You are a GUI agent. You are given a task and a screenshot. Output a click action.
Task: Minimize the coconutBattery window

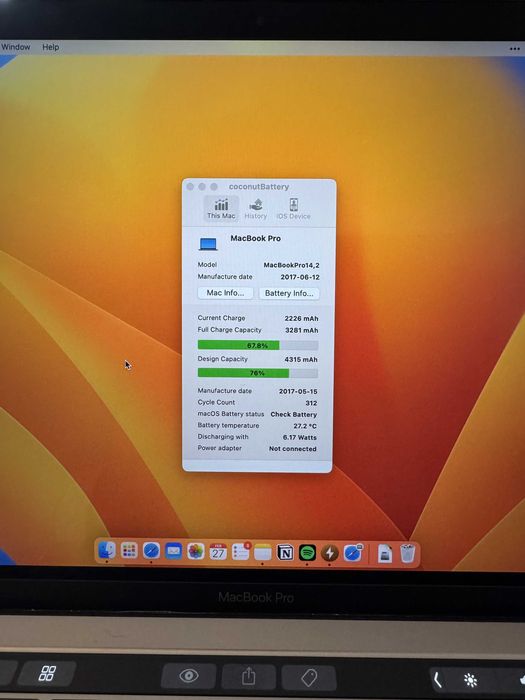(202, 186)
